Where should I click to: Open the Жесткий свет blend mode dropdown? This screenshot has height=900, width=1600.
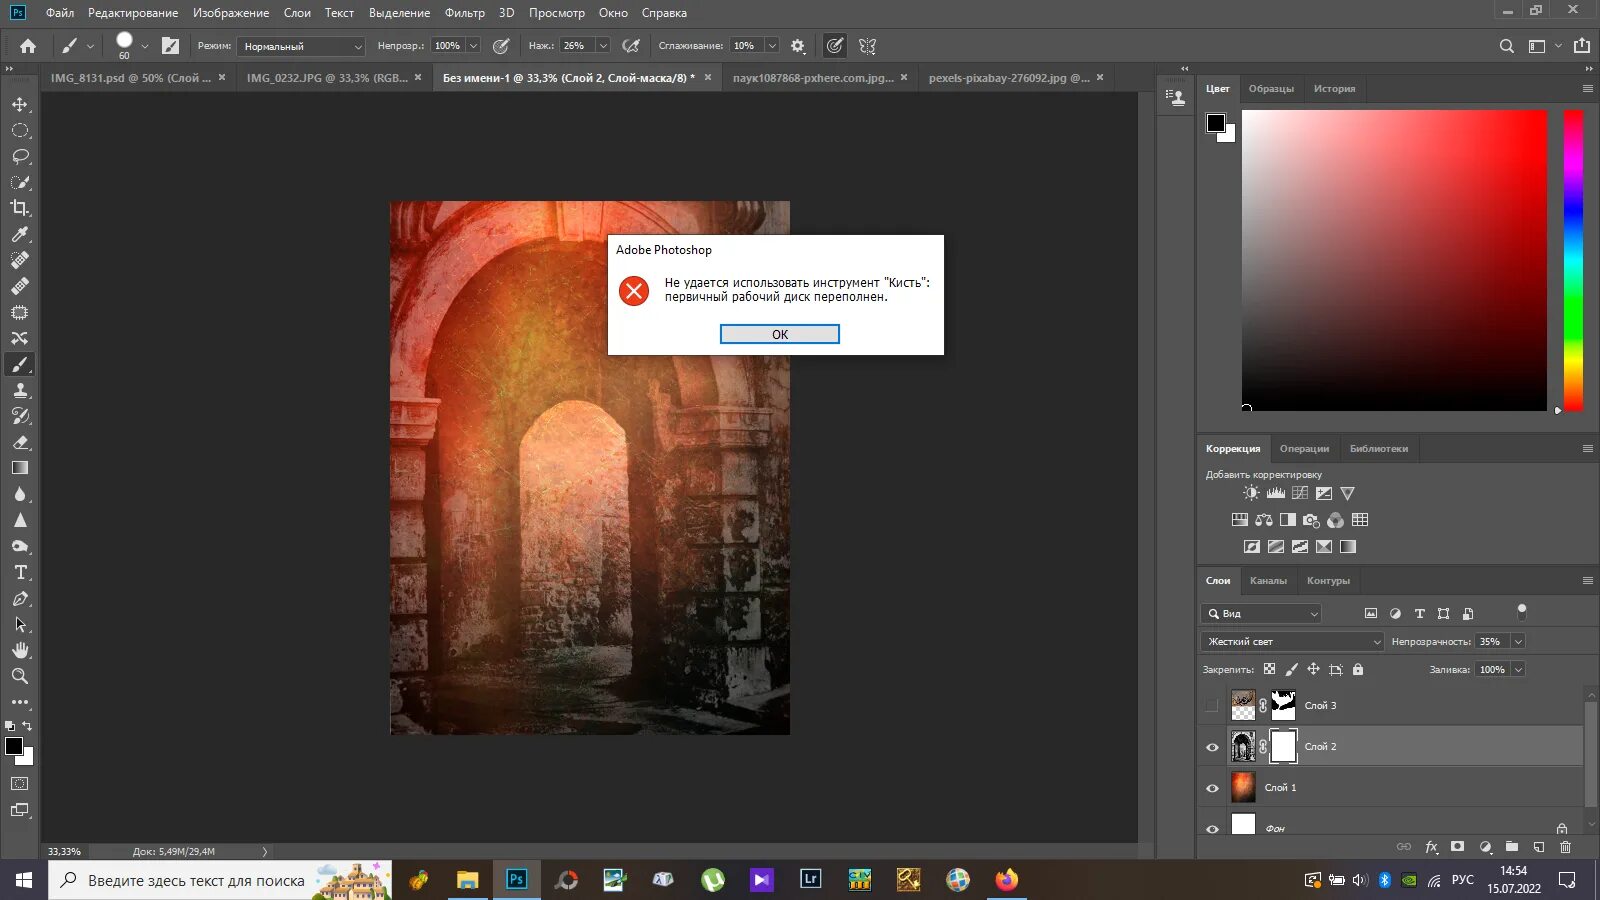click(x=1292, y=642)
